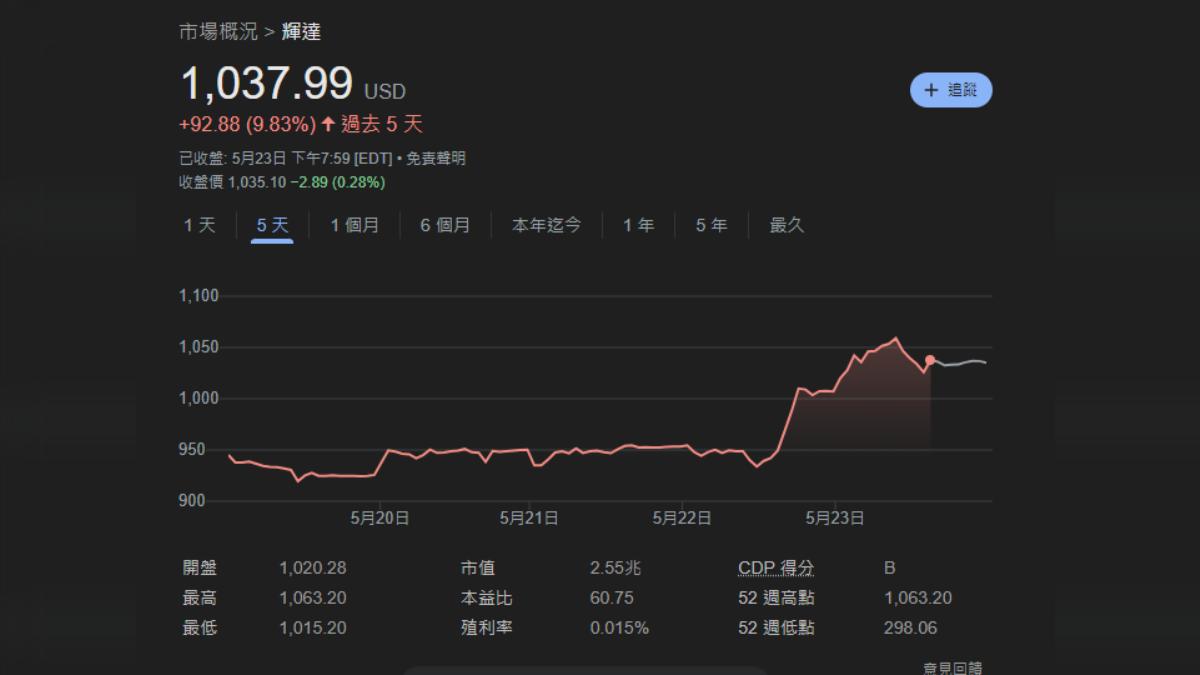This screenshot has width=1200, height=675.
Task: Click the 5月20日 date label on chart axis
Action: (x=379, y=518)
